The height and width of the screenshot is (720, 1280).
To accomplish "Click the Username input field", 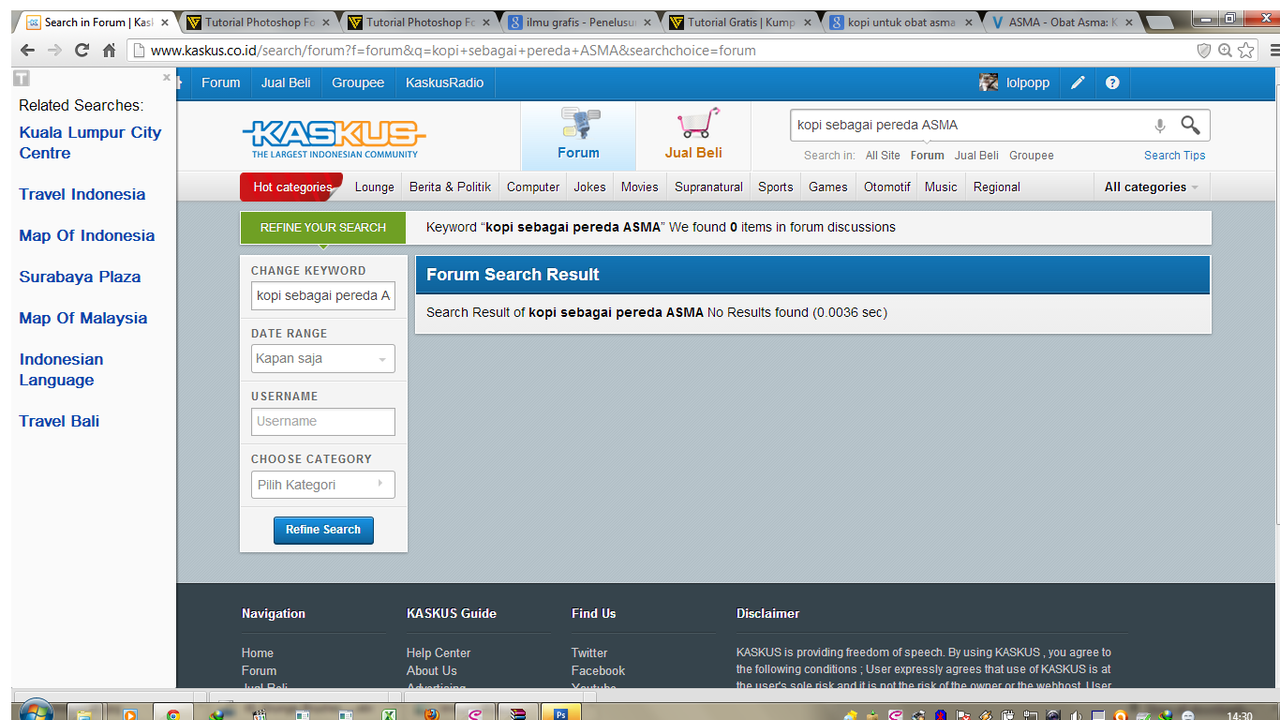I will 323,421.
